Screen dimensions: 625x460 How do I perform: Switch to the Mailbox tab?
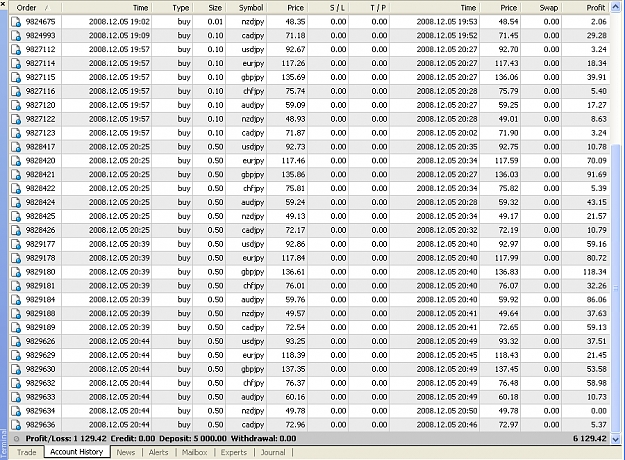(195, 452)
